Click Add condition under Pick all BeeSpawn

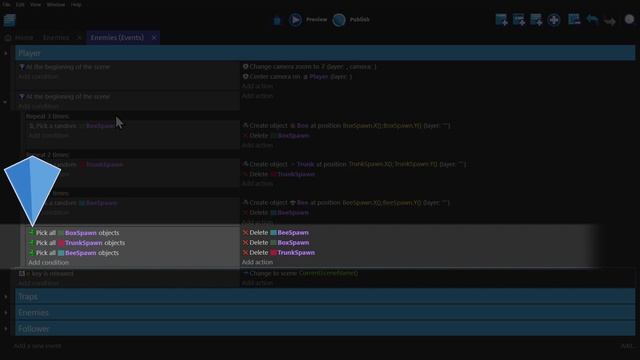[x=49, y=262]
